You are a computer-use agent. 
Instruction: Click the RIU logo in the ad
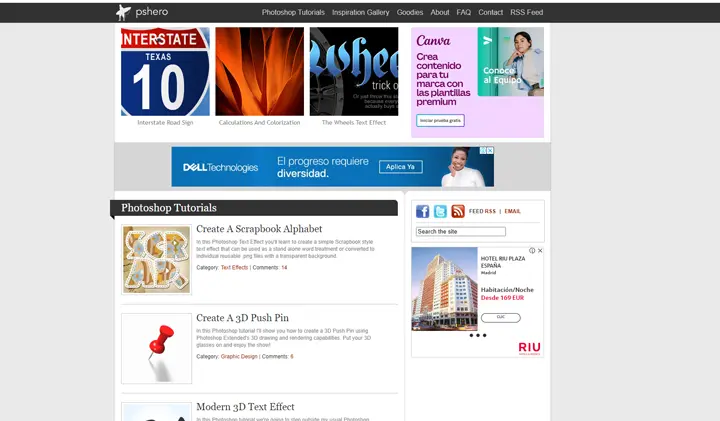coord(529,347)
